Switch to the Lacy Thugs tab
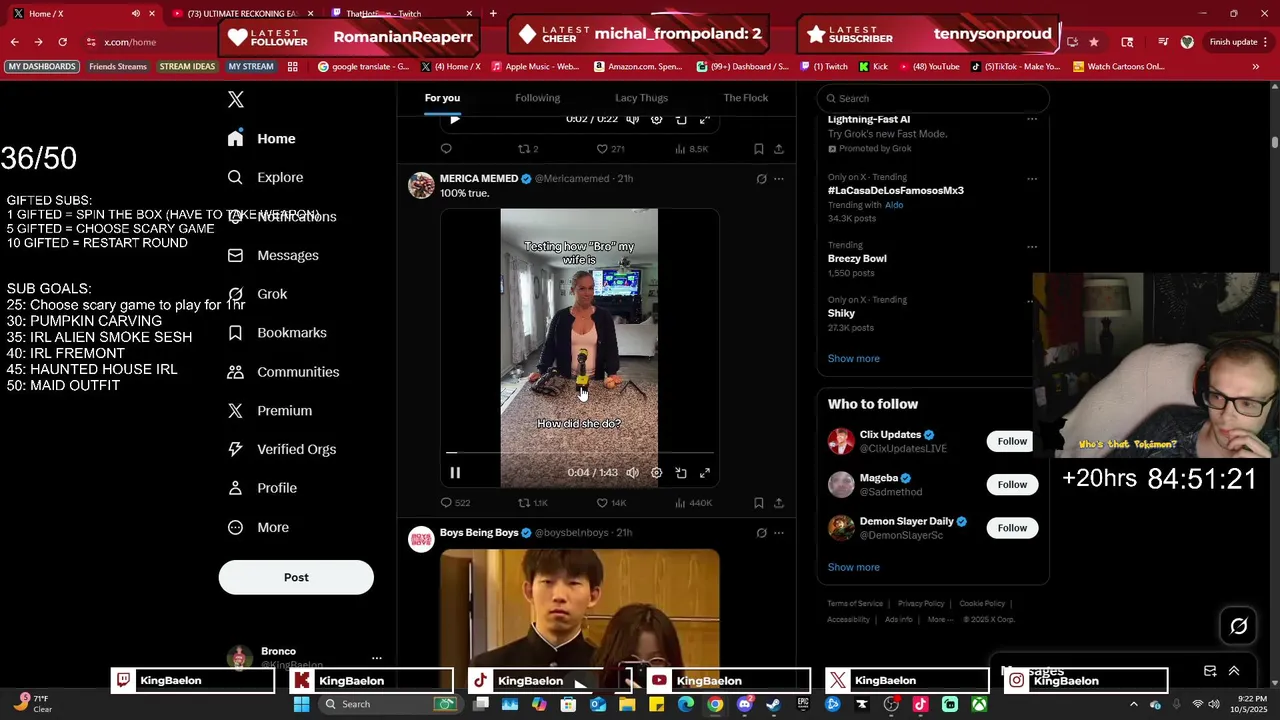Screen dimensions: 1280x720 pyautogui.click(x=641, y=98)
